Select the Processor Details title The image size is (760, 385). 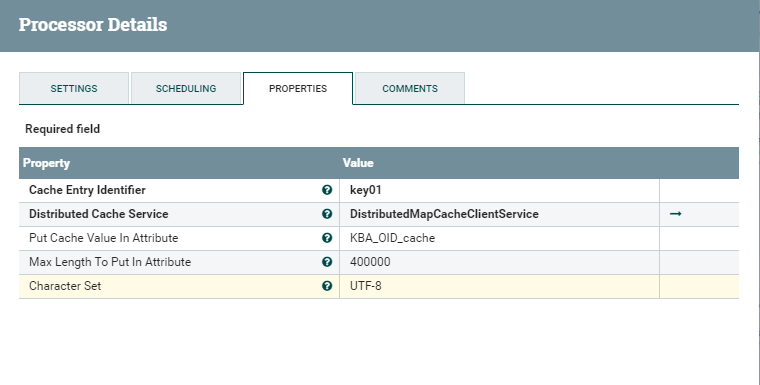coord(93,25)
